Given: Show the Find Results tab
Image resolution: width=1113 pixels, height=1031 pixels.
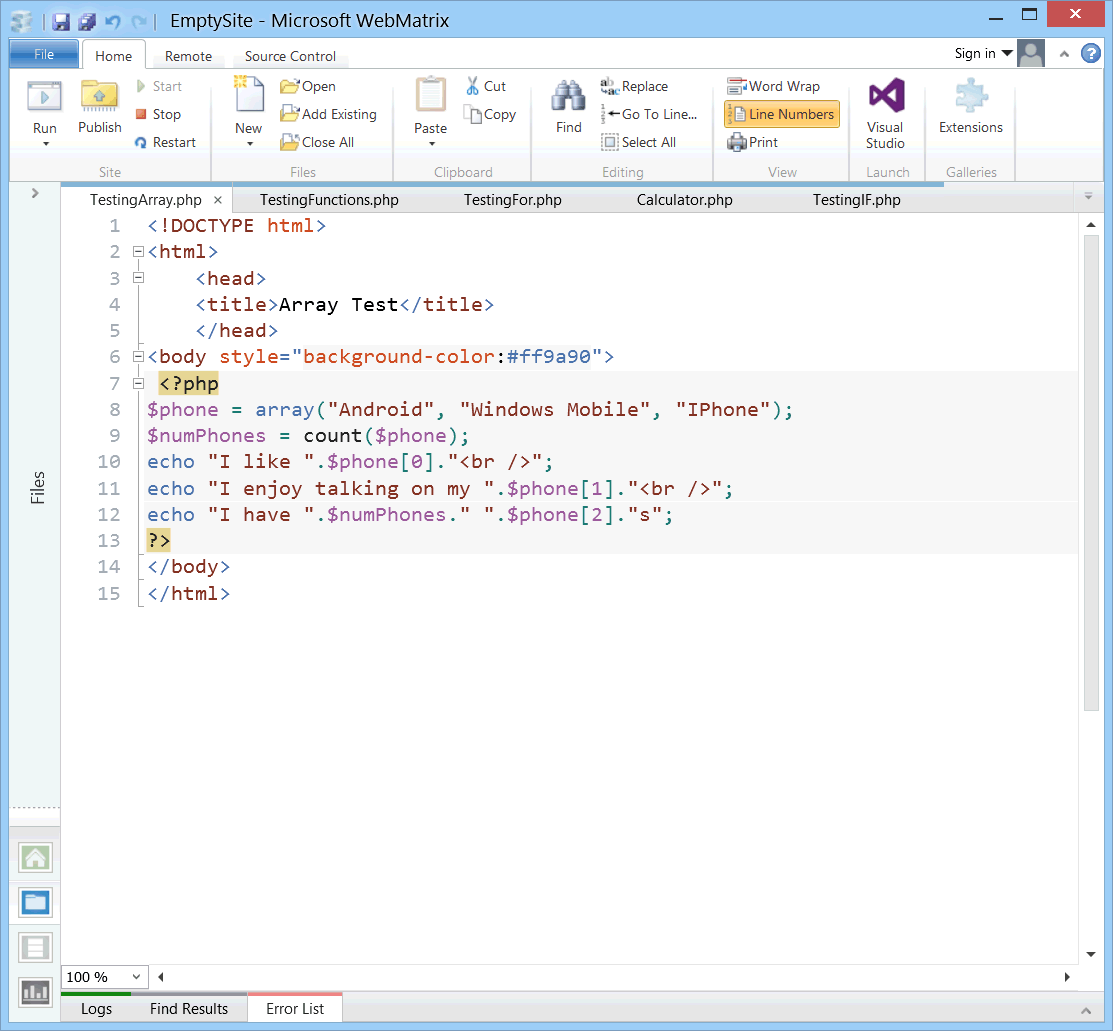Looking at the screenshot, I should click(189, 1008).
